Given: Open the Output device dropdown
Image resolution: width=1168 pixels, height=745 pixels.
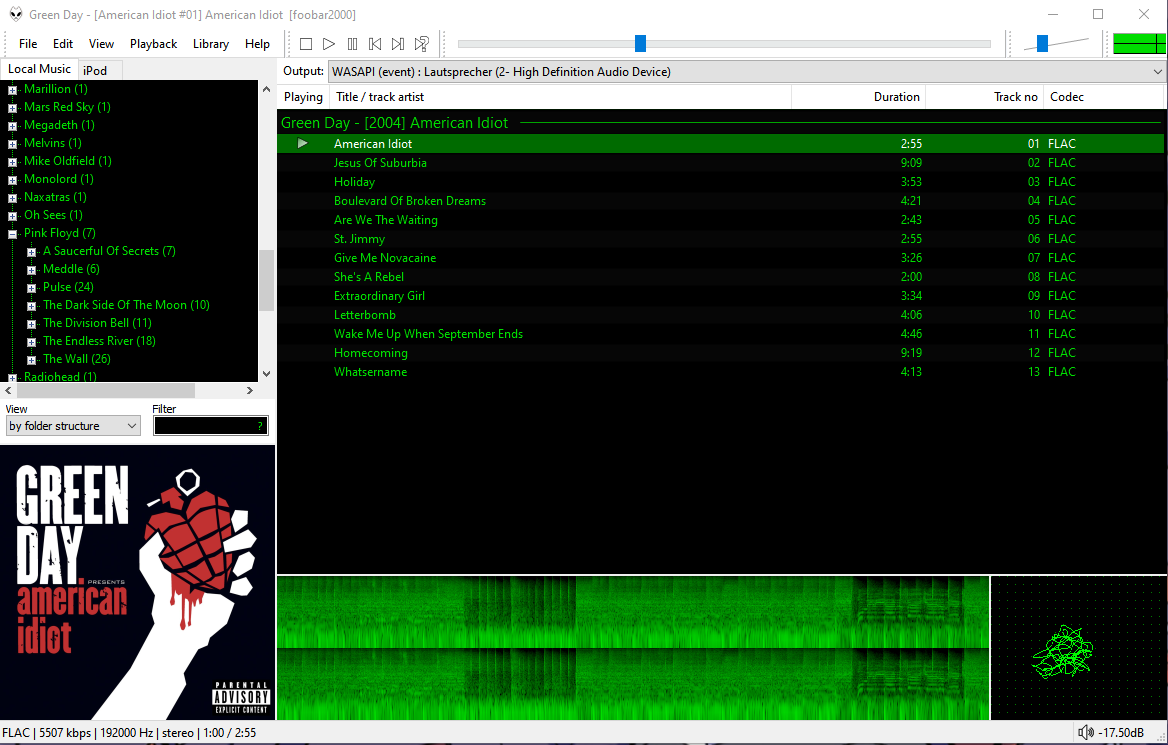Looking at the screenshot, I should [x=746, y=72].
